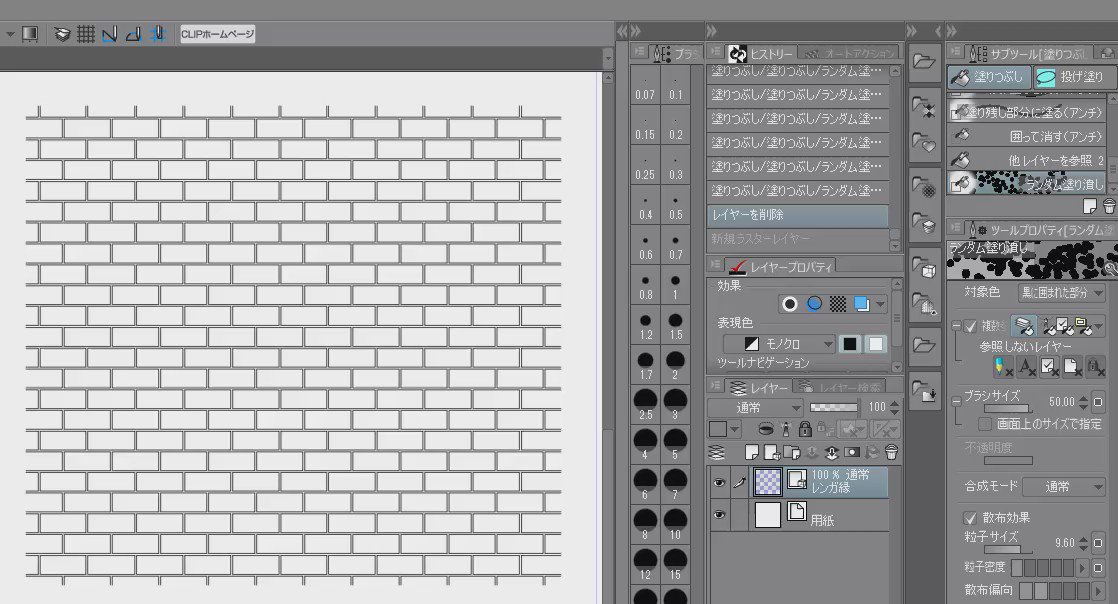Image resolution: width=1118 pixels, height=604 pixels.
Task: Select the レンガ線 layer thumbnail
Action: pyautogui.click(x=767, y=482)
